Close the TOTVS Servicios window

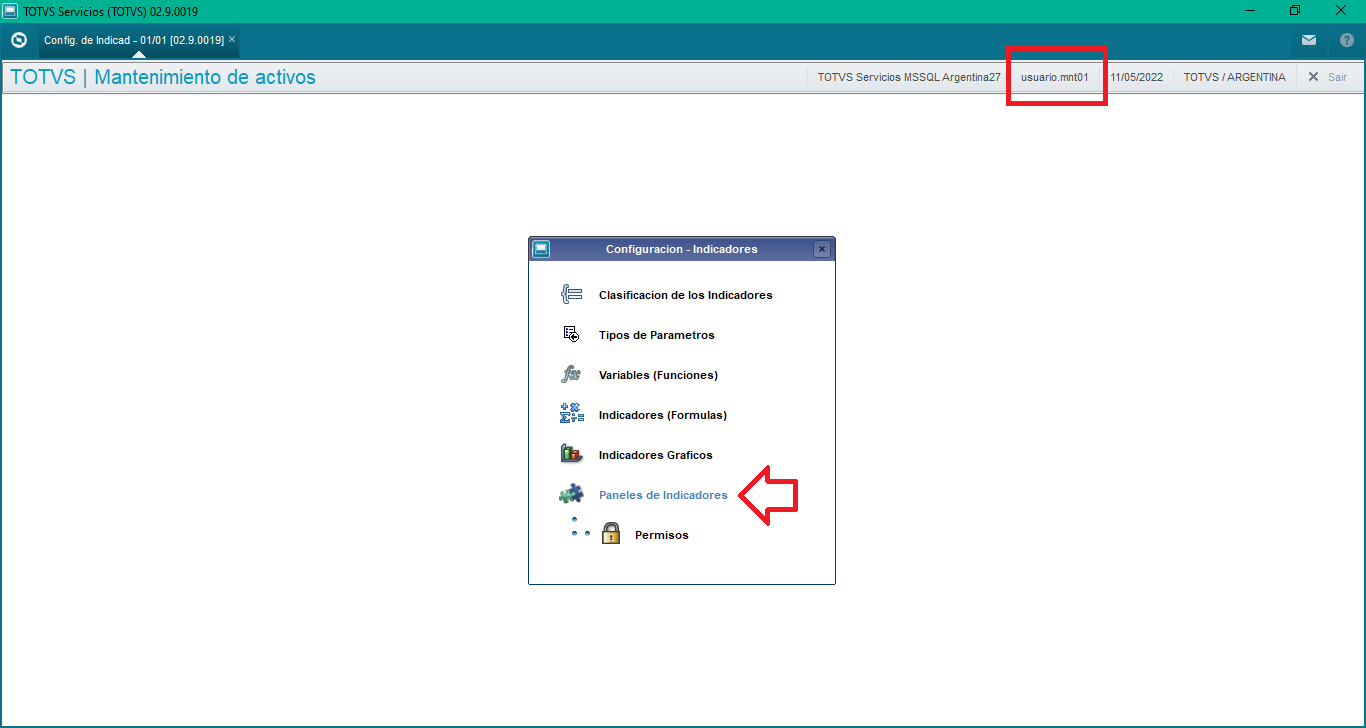point(1340,11)
